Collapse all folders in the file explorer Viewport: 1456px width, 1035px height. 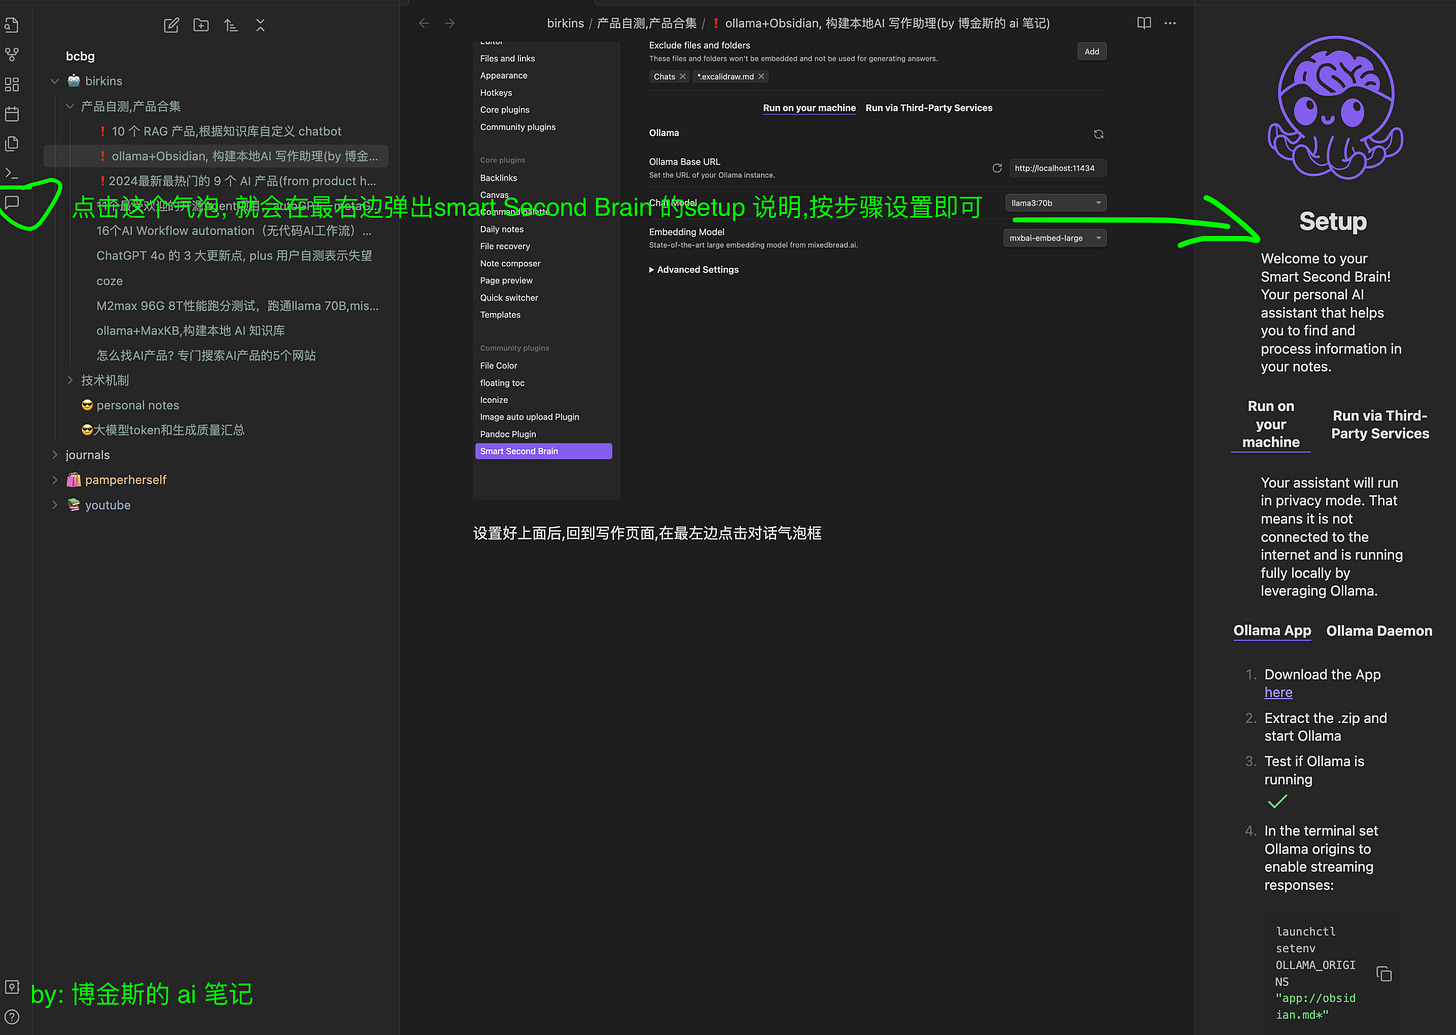(260, 25)
